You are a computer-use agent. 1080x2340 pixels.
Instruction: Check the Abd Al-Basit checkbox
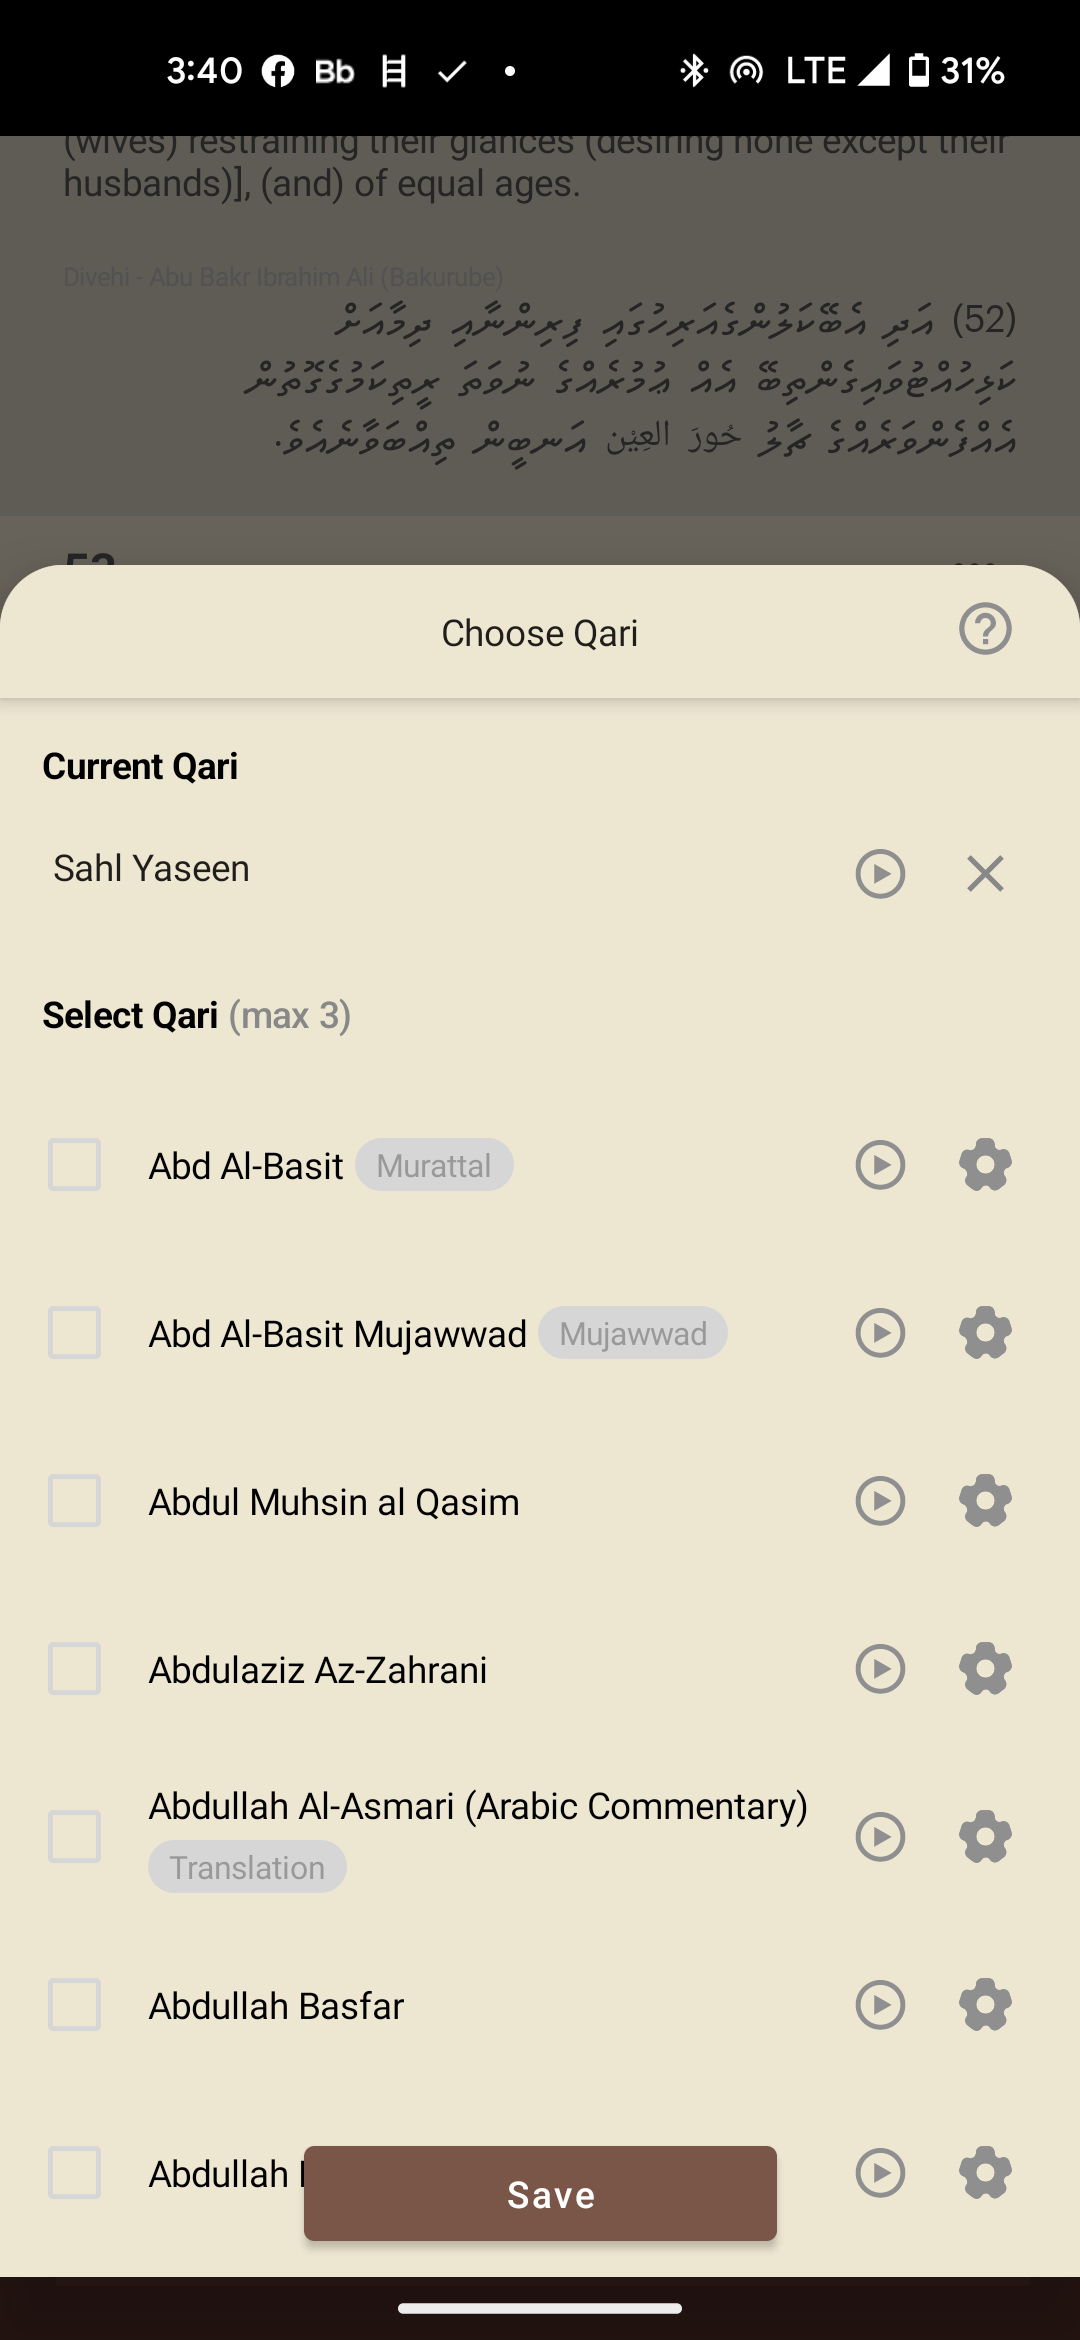click(x=75, y=1165)
